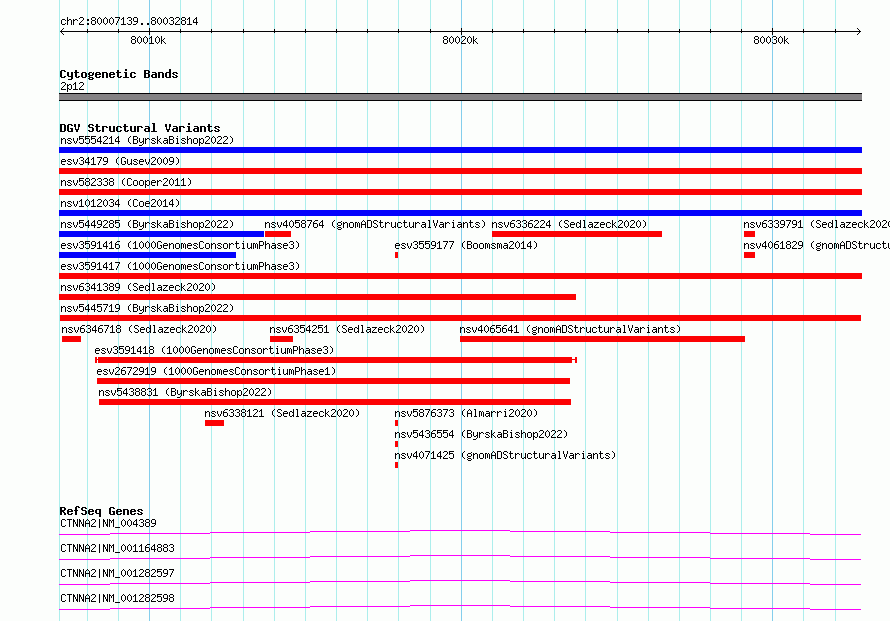This screenshot has width=890, height=621.
Task: Click the red esv34179 variant bar
Action: pyautogui.click(x=460, y=171)
